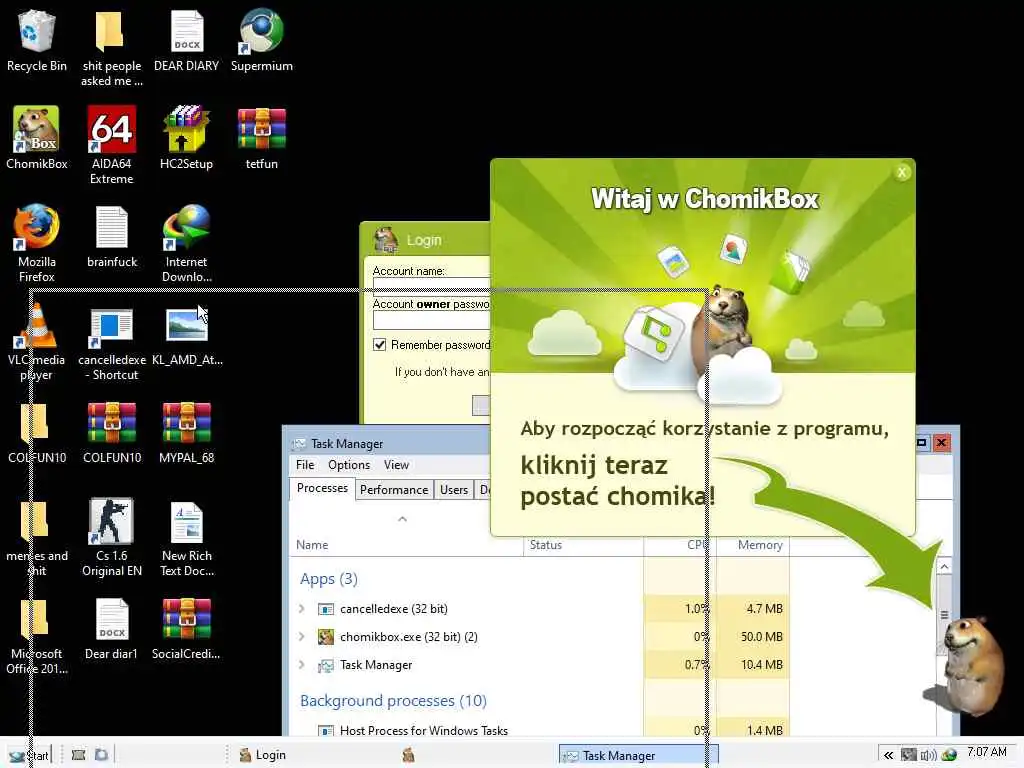Close the Witaj w ChomikBox popup

tap(902, 172)
